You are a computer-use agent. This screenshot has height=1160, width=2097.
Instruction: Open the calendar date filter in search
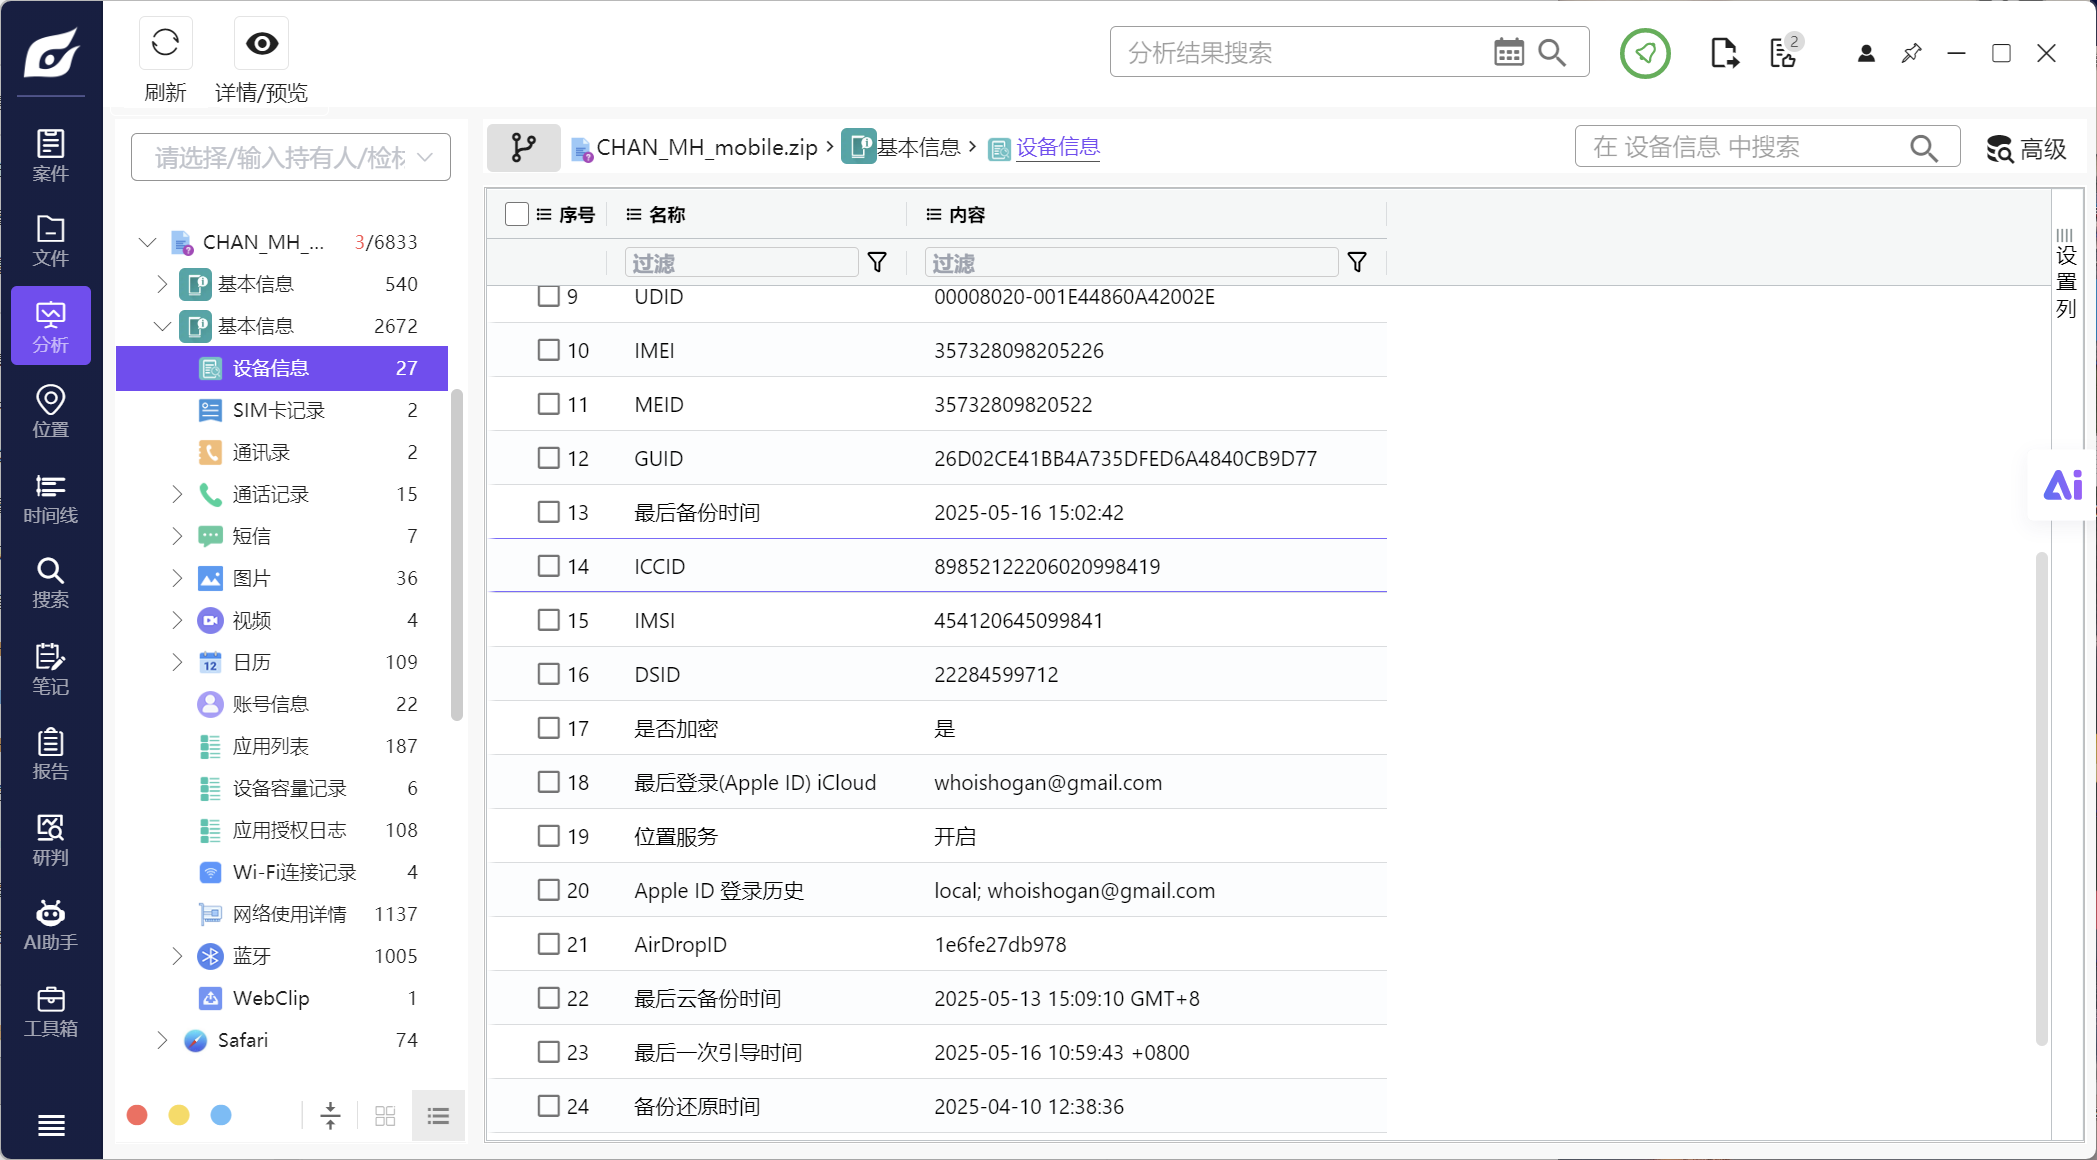tap(1508, 52)
